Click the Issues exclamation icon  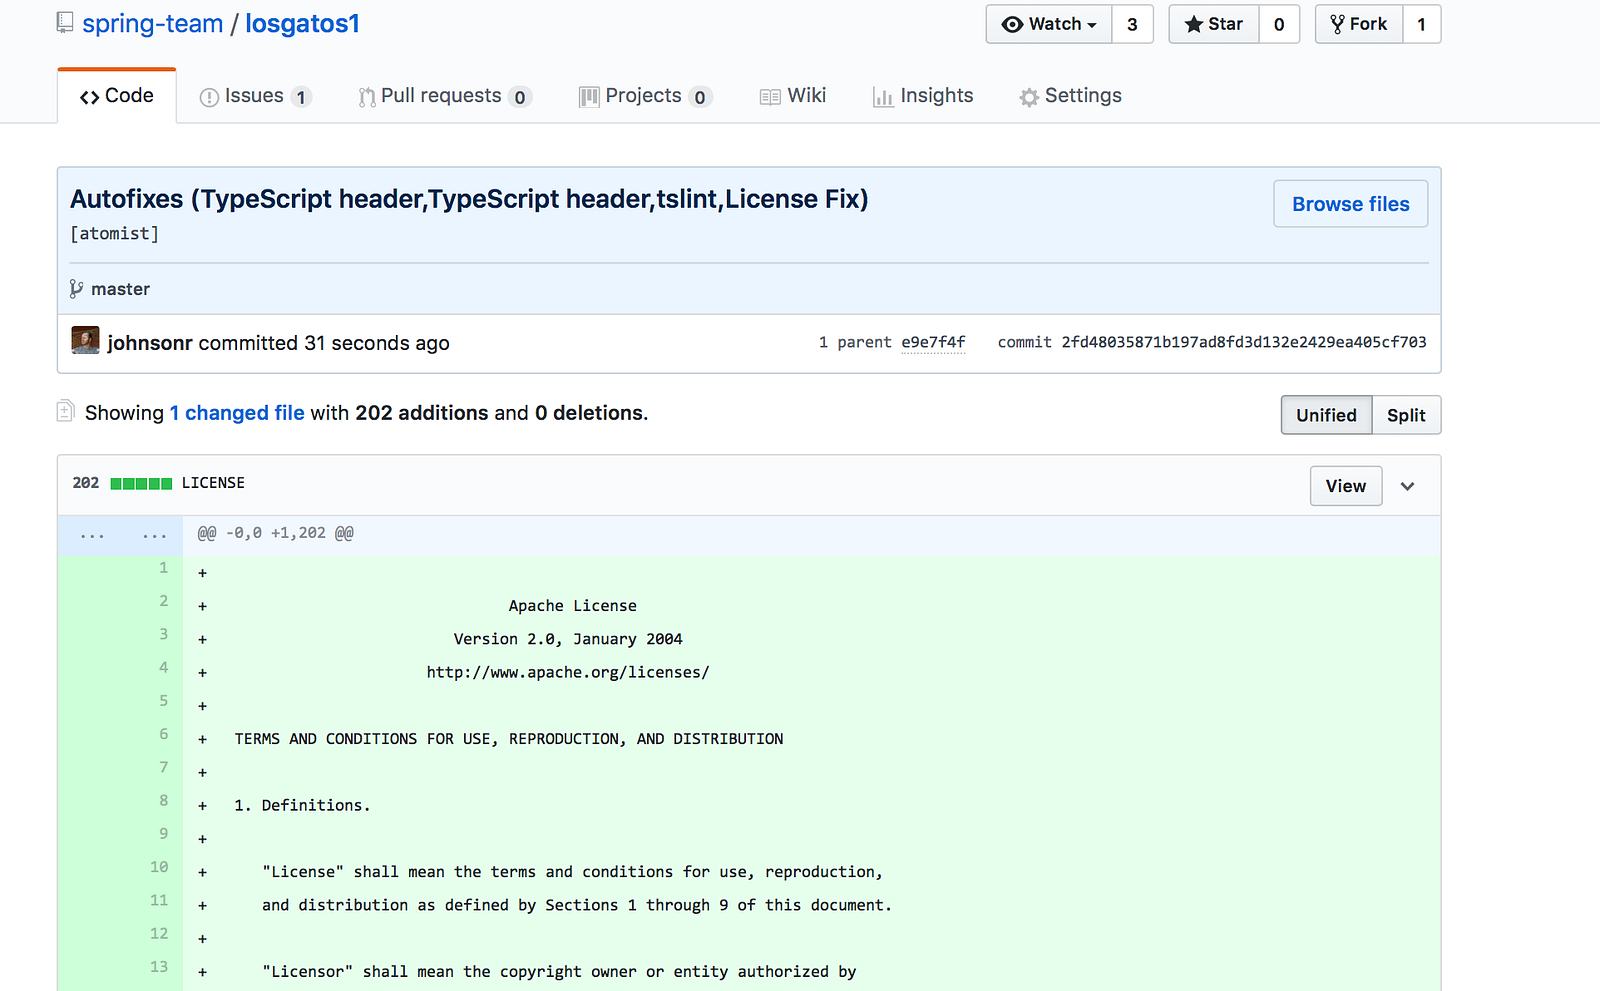point(209,97)
